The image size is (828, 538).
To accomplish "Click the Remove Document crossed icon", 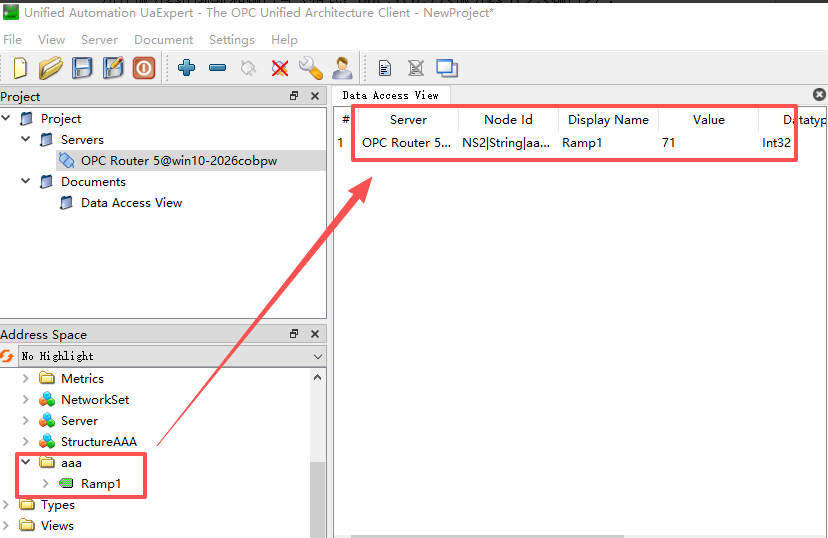I will click(x=416, y=68).
